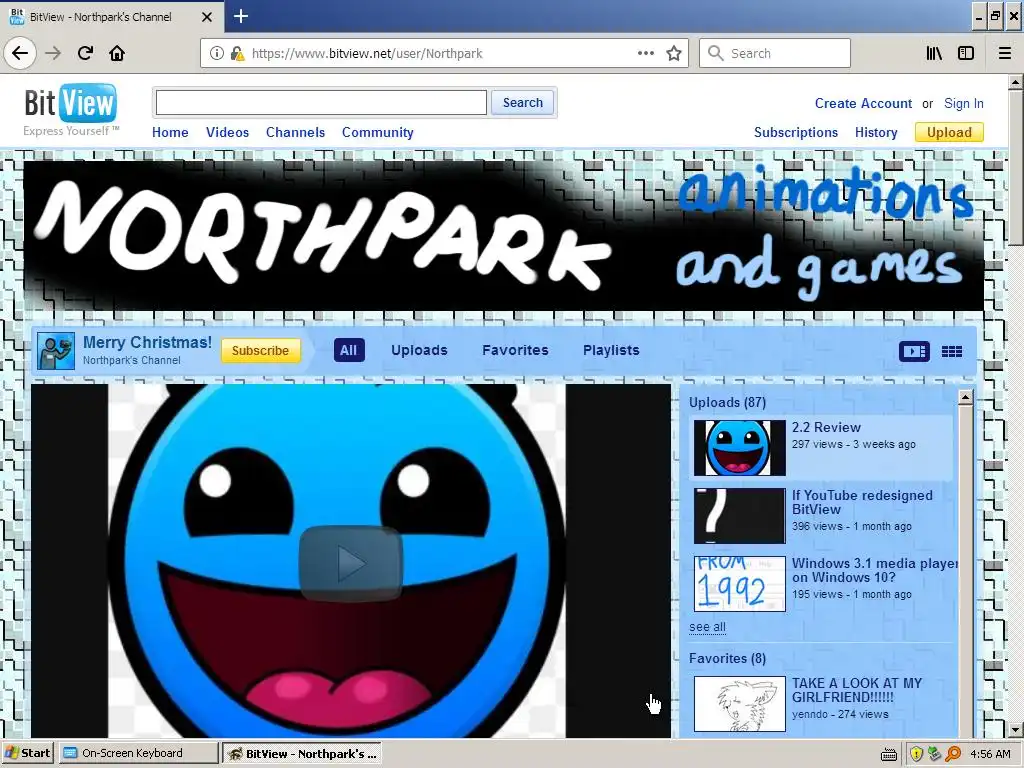Open the Firefox hamburger menu
Screen dimensions: 1024x768
tap(1005, 53)
